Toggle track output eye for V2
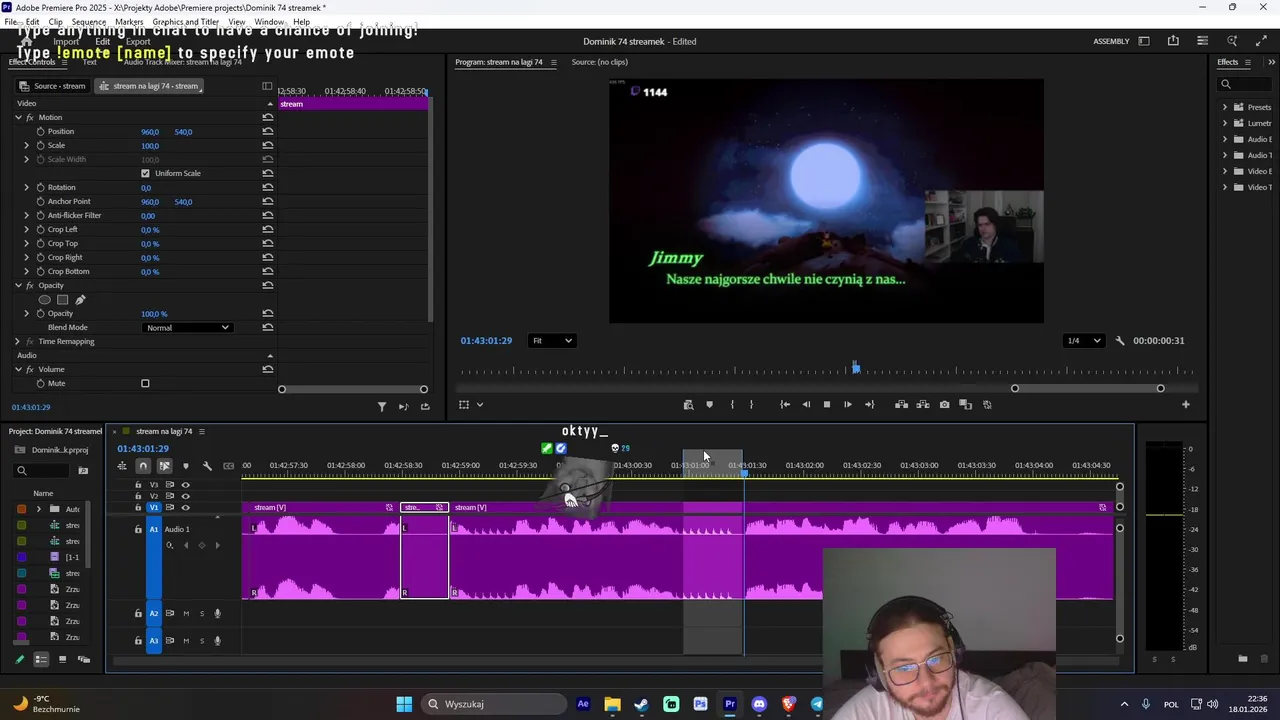 pyautogui.click(x=185, y=496)
